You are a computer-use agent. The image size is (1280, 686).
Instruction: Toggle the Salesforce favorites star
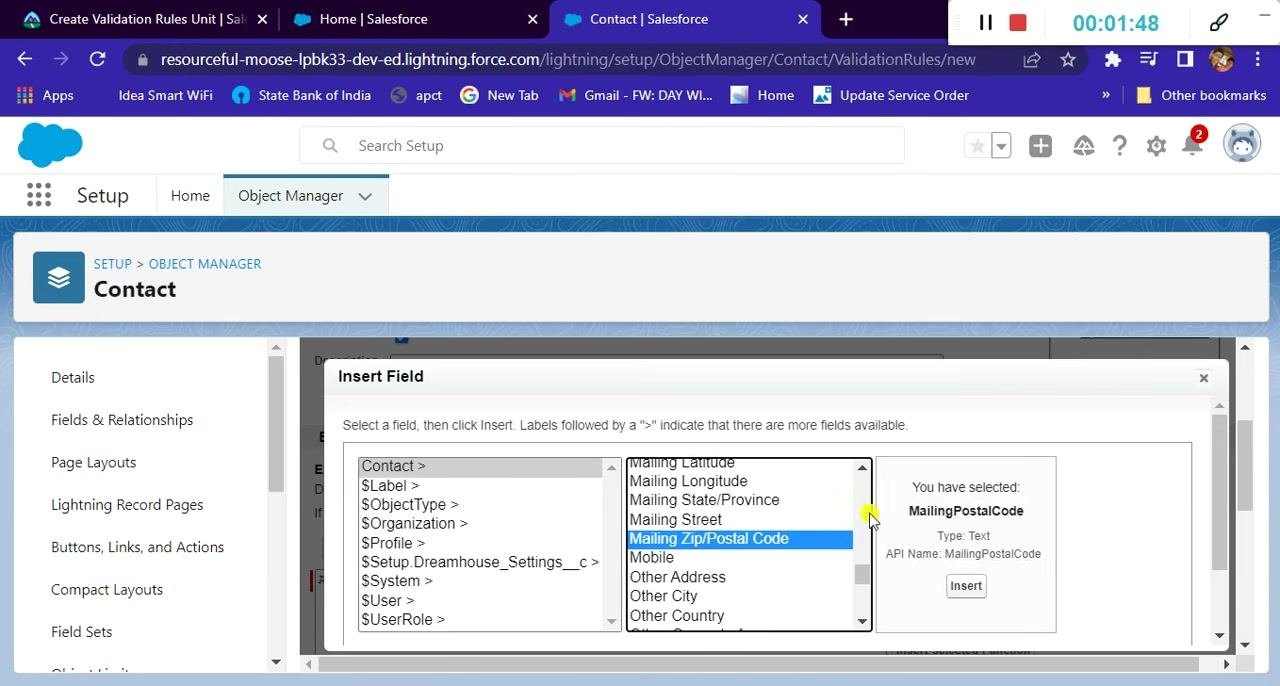click(x=977, y=146)
